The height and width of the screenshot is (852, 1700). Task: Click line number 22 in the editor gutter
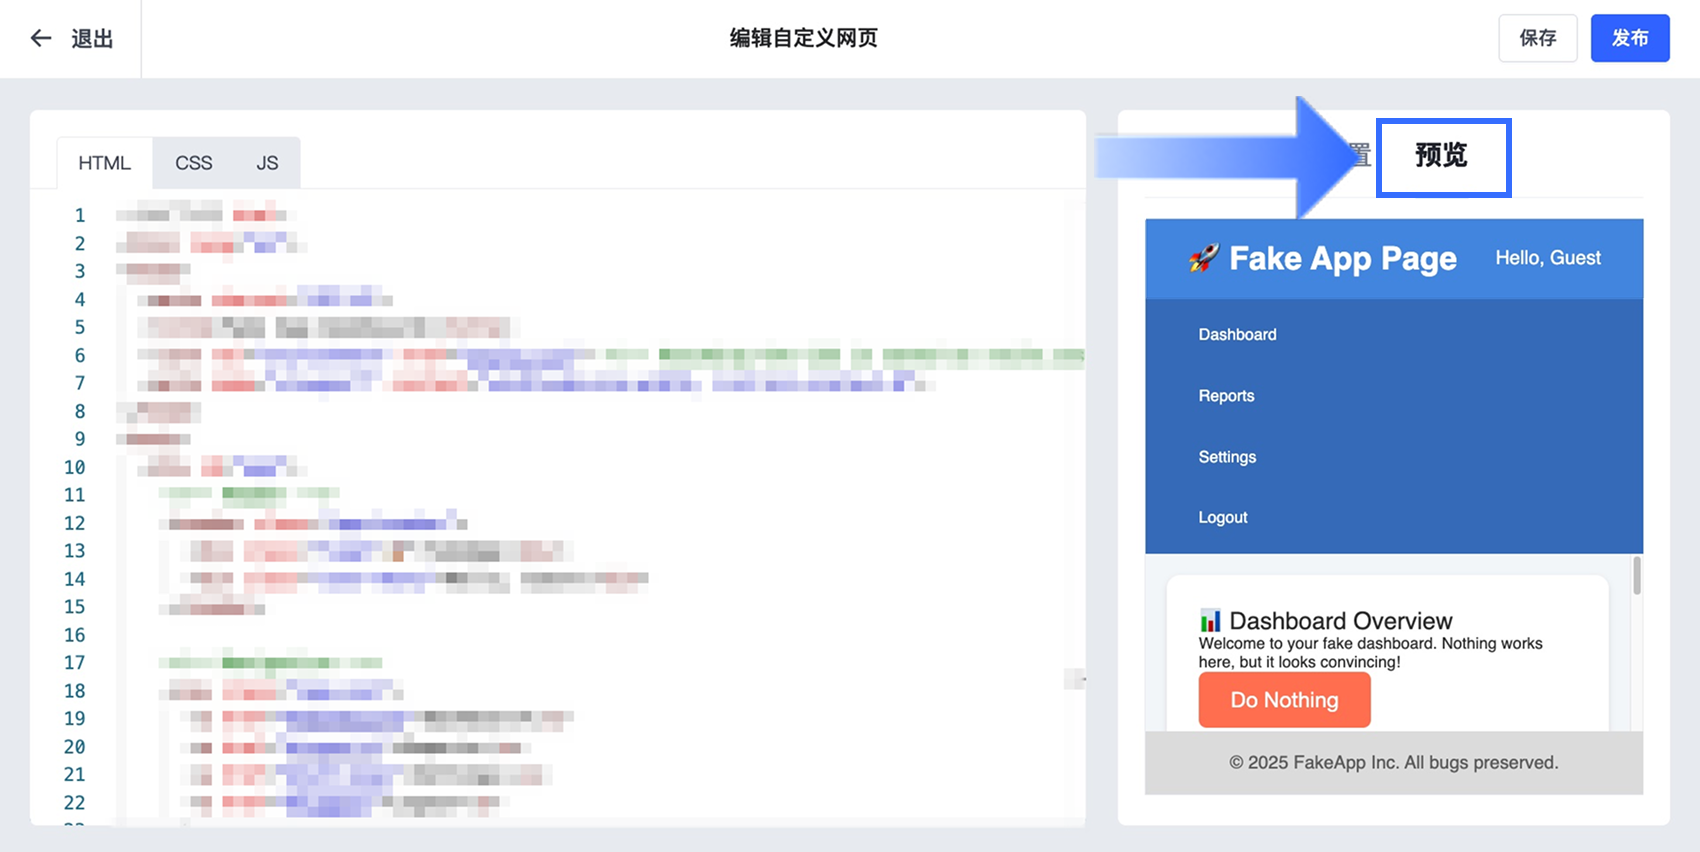click(75, 803)
